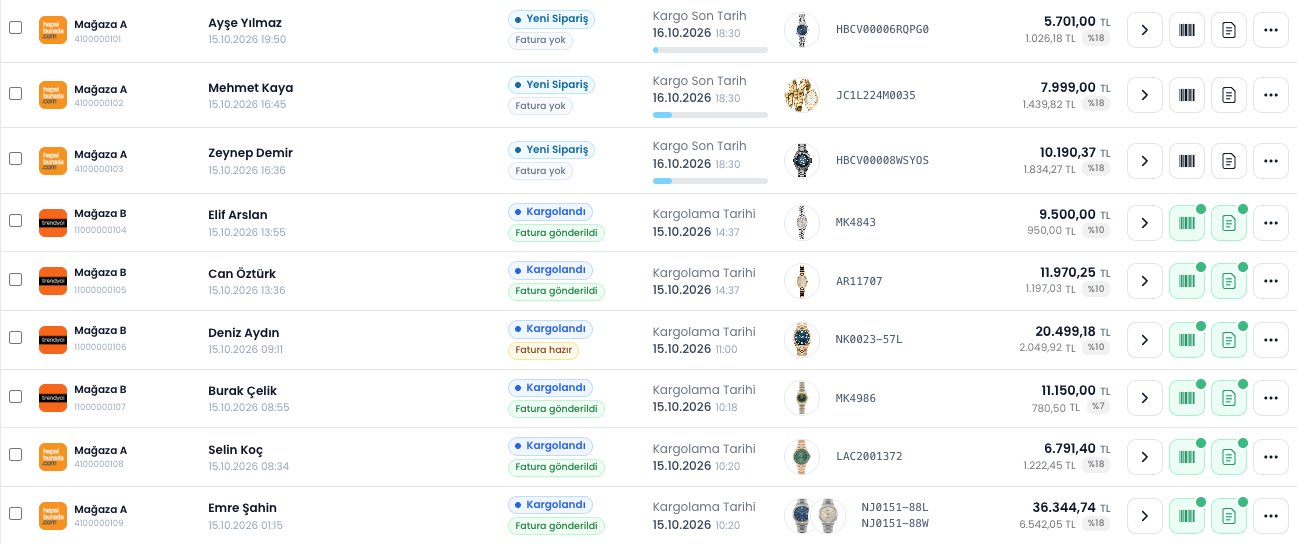
Task: Select checkbox for Ayşe Yılmaz order
Action: click(15, 28)
